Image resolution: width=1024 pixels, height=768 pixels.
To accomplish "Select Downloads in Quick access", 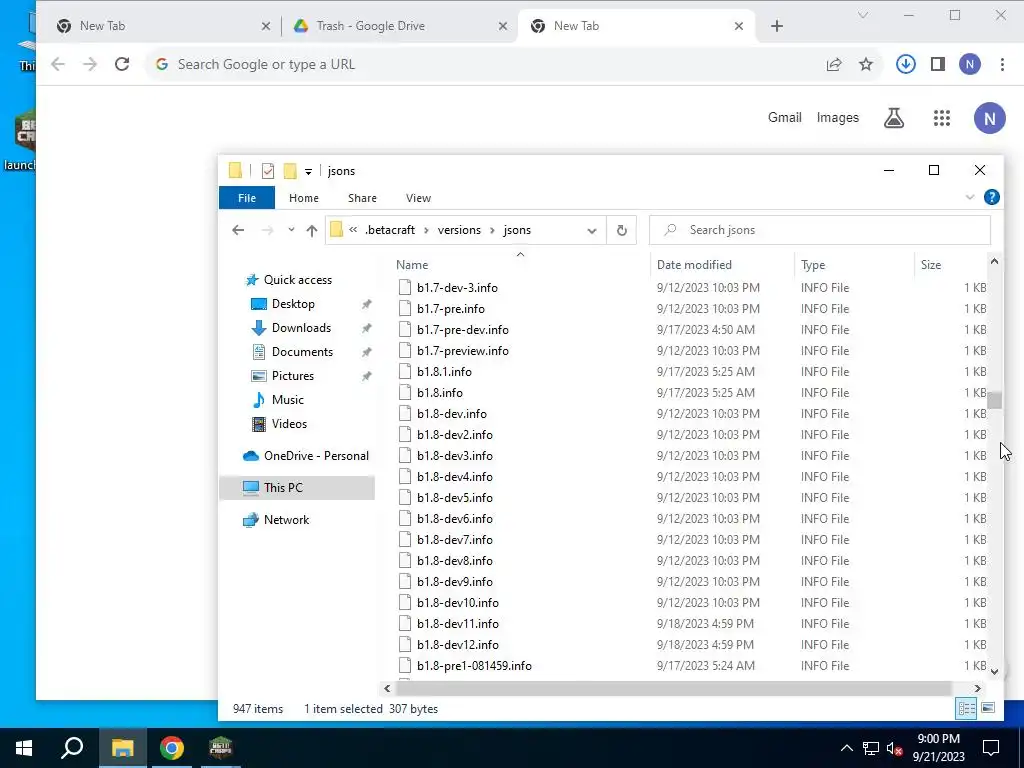I will pyautogui.click(x=300, y=328).
